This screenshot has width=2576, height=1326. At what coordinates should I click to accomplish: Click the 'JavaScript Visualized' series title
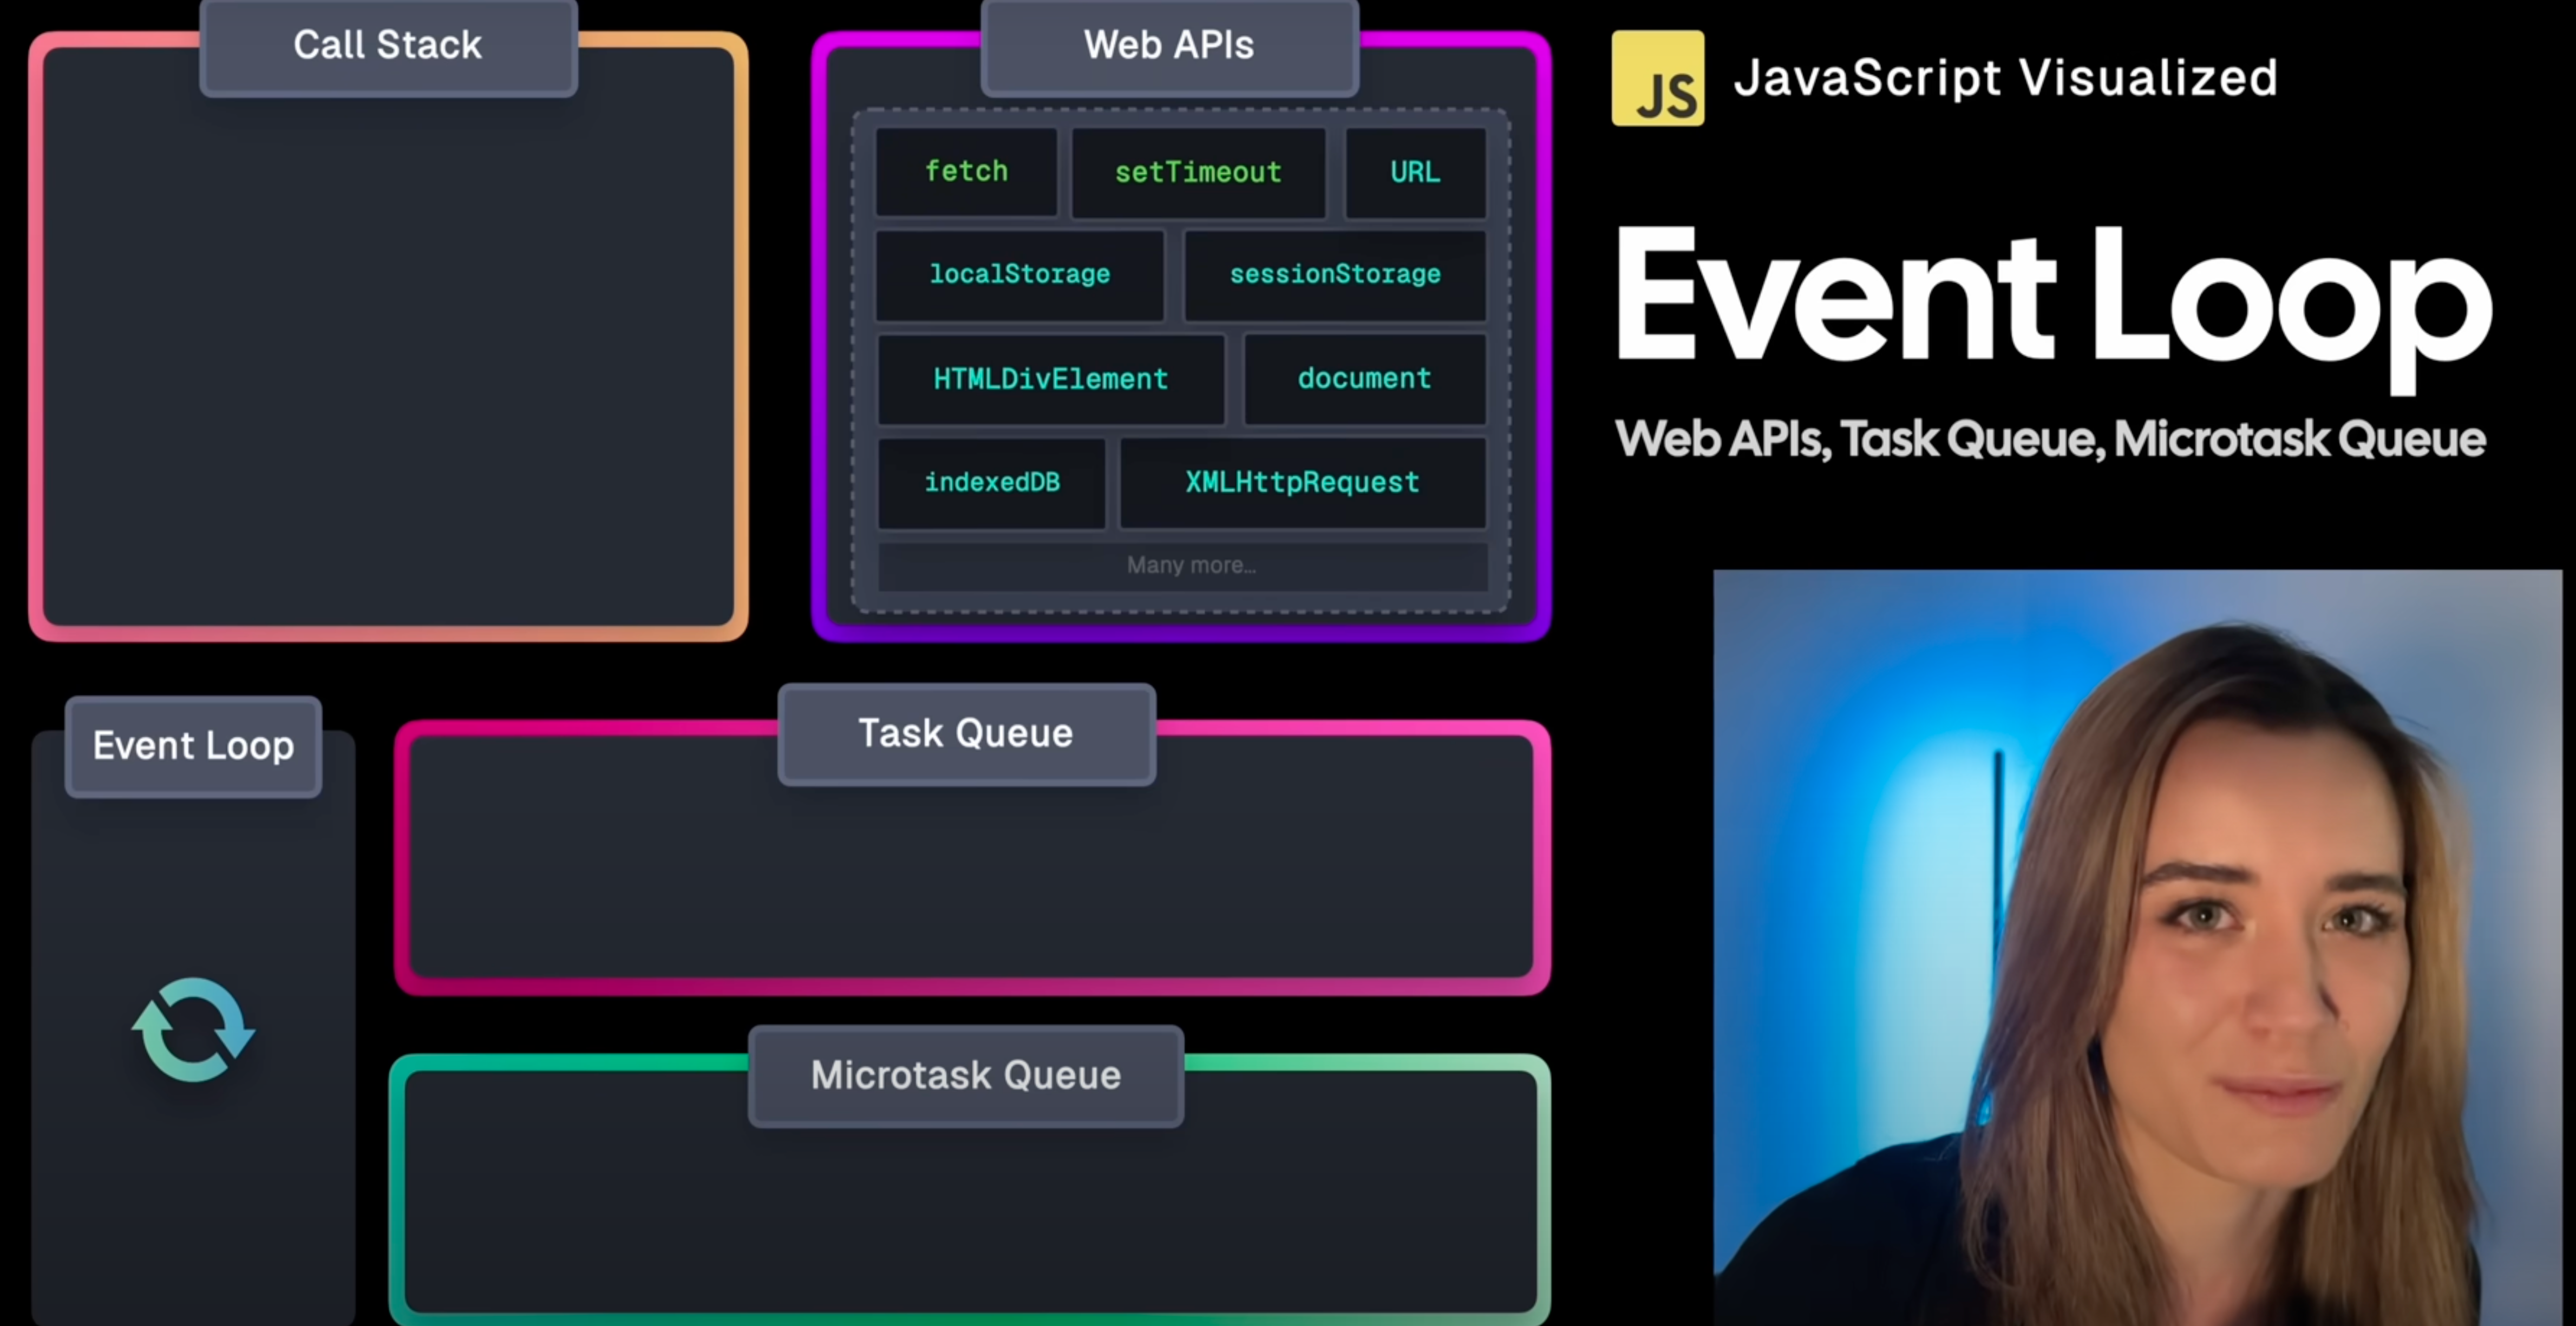(x=2005, y=78)
